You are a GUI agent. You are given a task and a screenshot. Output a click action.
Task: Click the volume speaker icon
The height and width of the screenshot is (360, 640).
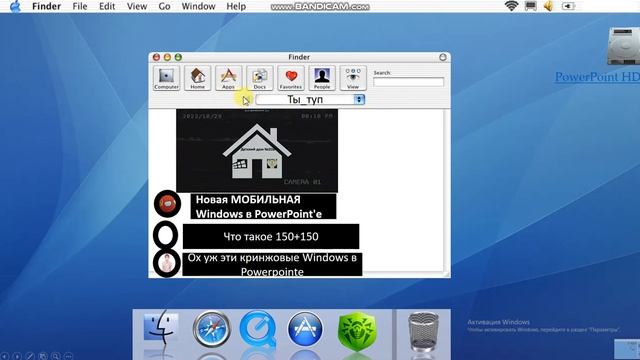click(549, 6)
